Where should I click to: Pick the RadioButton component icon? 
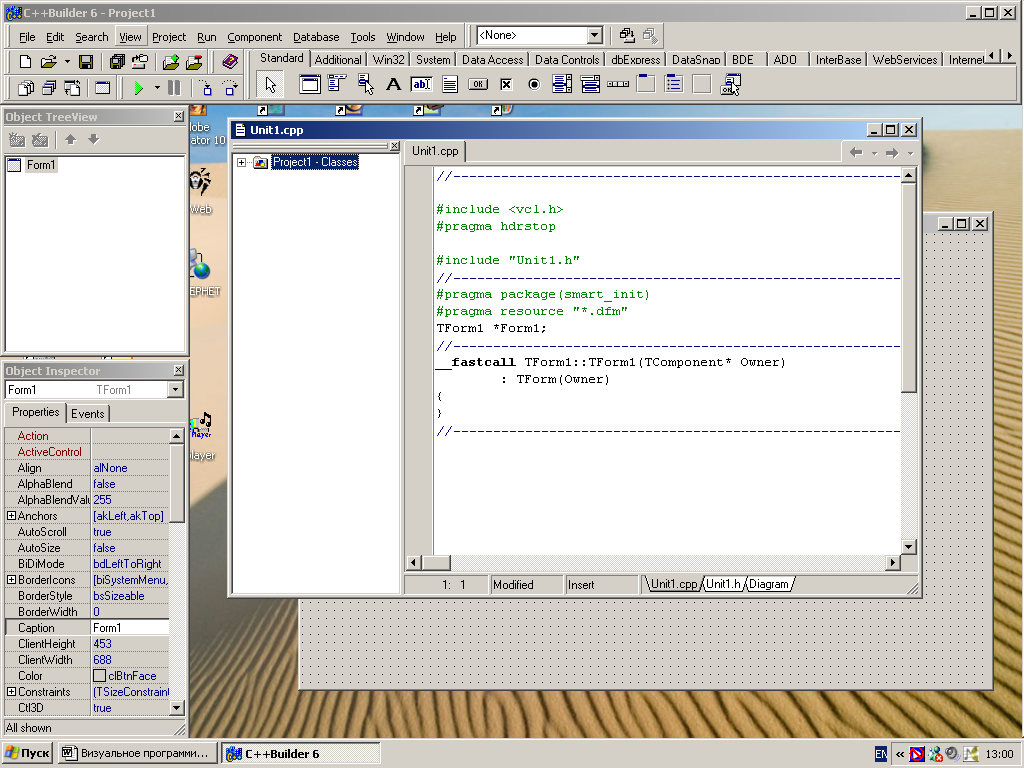coord(534,84)
